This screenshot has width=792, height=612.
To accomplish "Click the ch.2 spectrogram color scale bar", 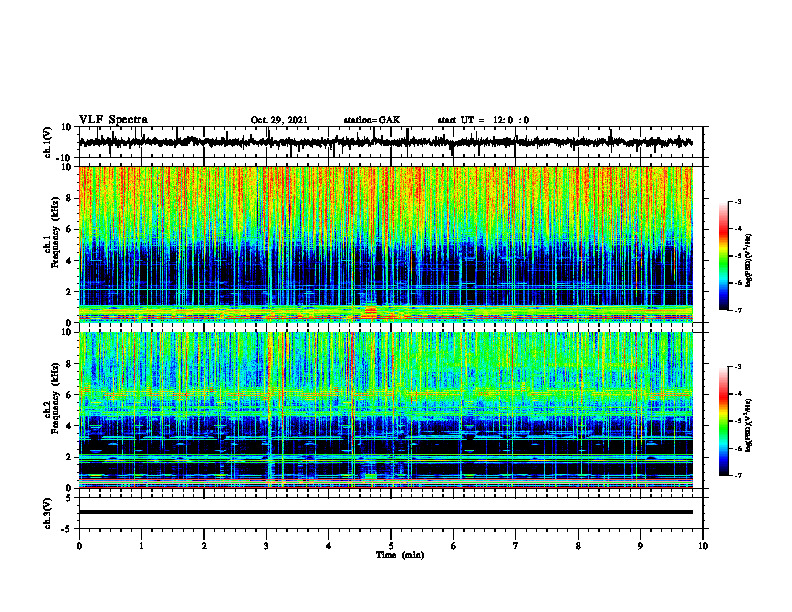I will (x=723, y=421).
